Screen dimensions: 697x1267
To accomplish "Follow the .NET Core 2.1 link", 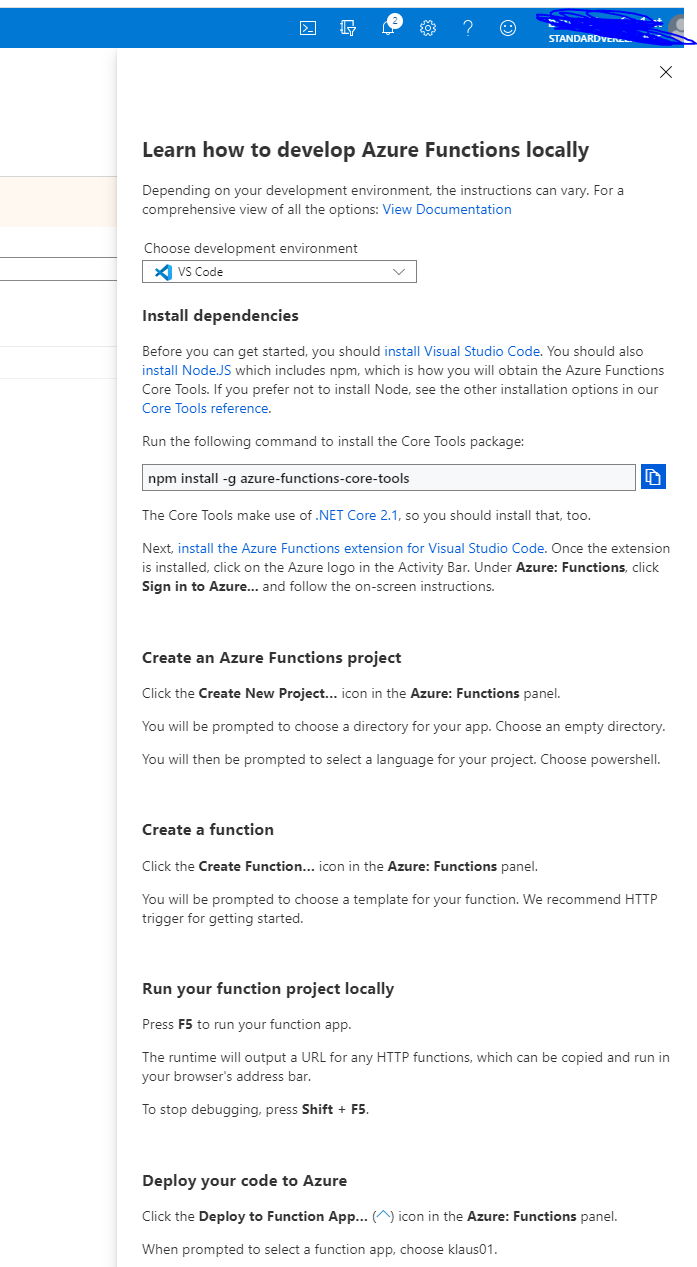I will (357, 515).
